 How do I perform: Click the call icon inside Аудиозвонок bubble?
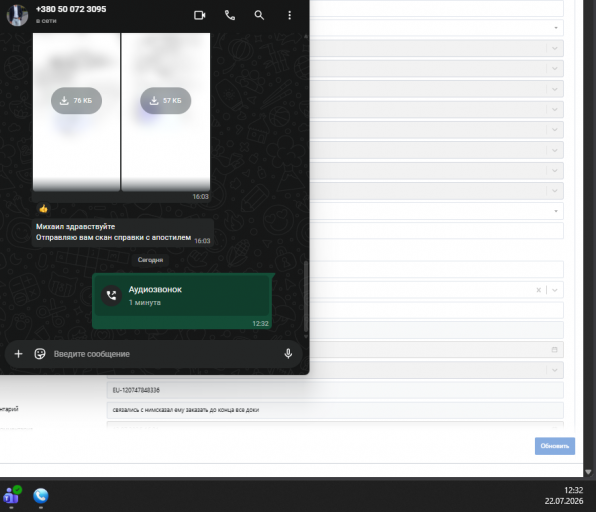point(111,295)
